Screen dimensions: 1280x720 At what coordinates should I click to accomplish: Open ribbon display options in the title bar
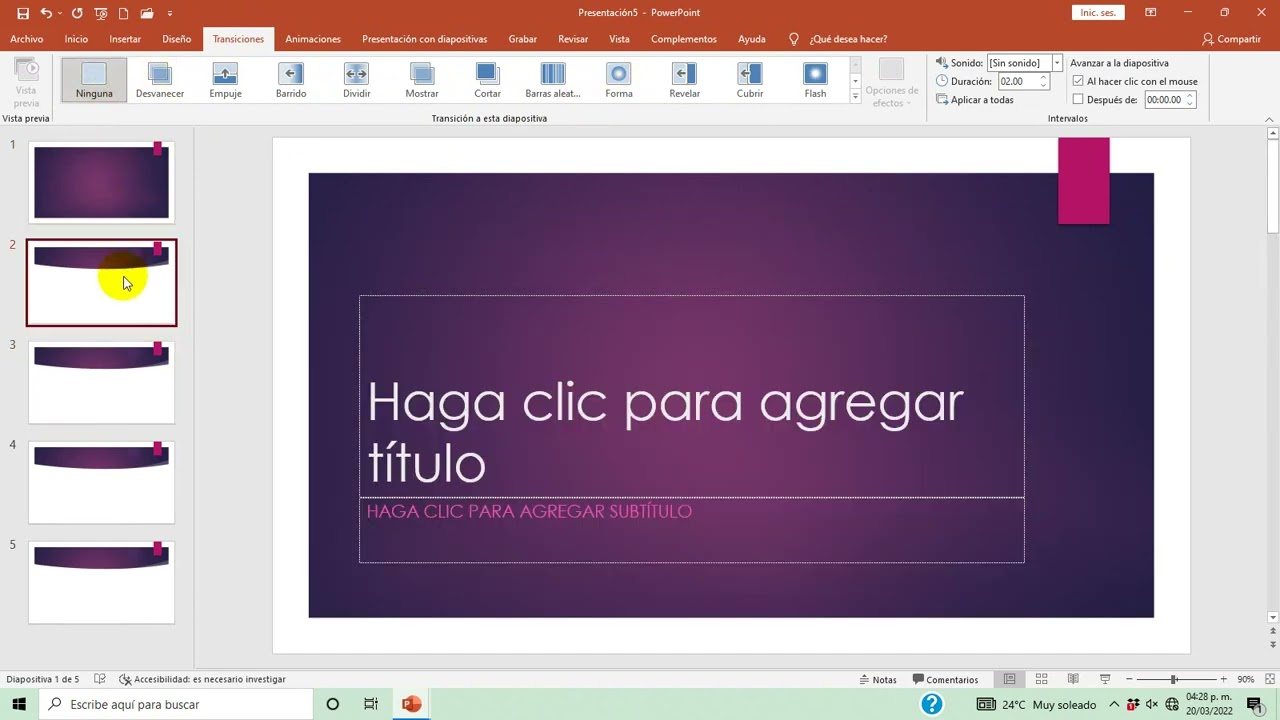[x=1150, y=13]
